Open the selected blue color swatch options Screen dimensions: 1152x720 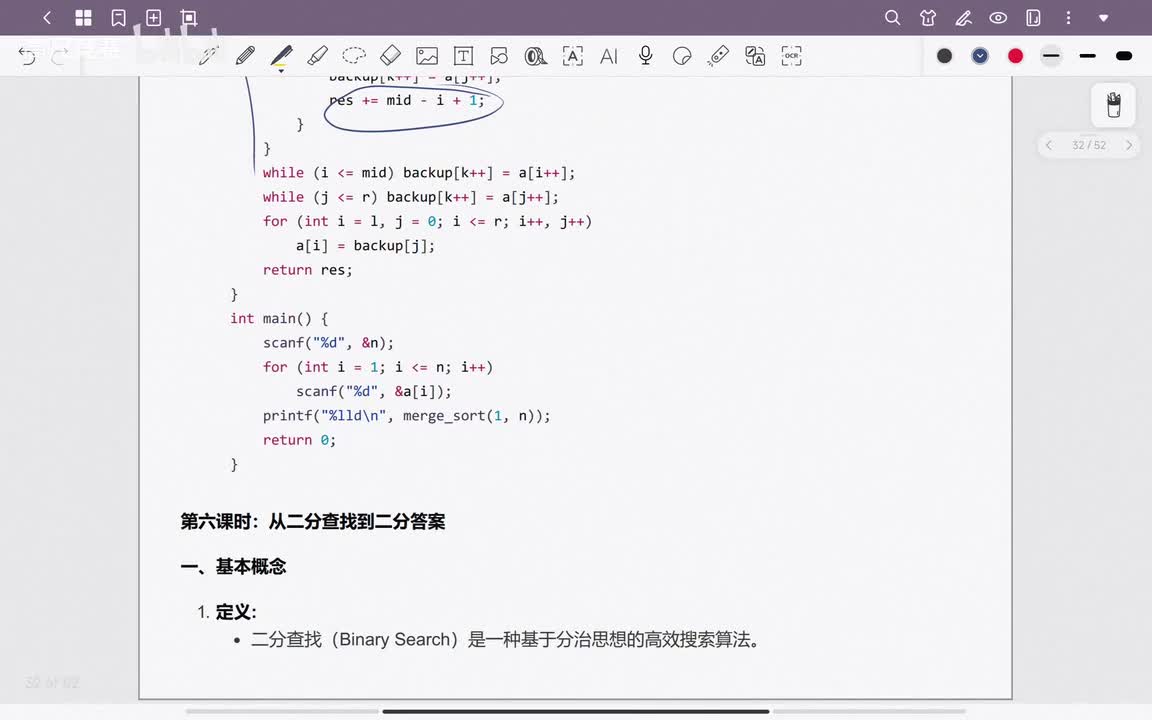pos(980,56)
